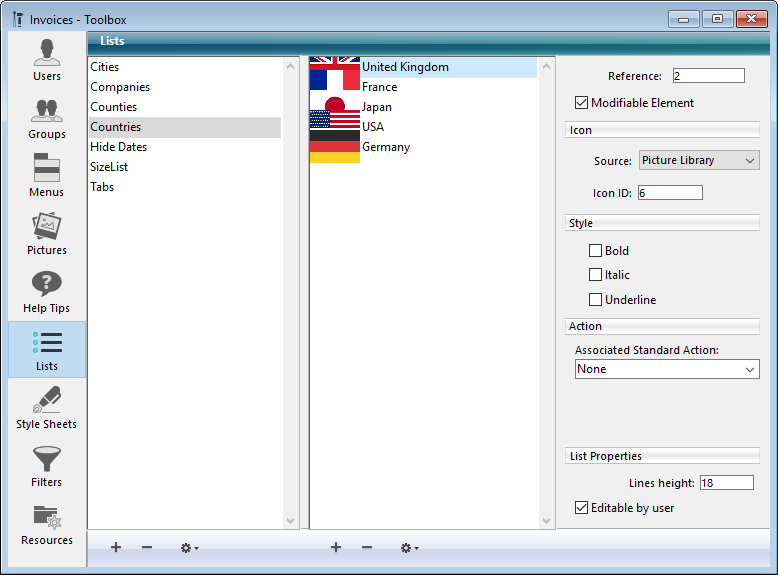Expand the Associated Standard Action dropdown

pyautogui.click(x=667, y=369)
